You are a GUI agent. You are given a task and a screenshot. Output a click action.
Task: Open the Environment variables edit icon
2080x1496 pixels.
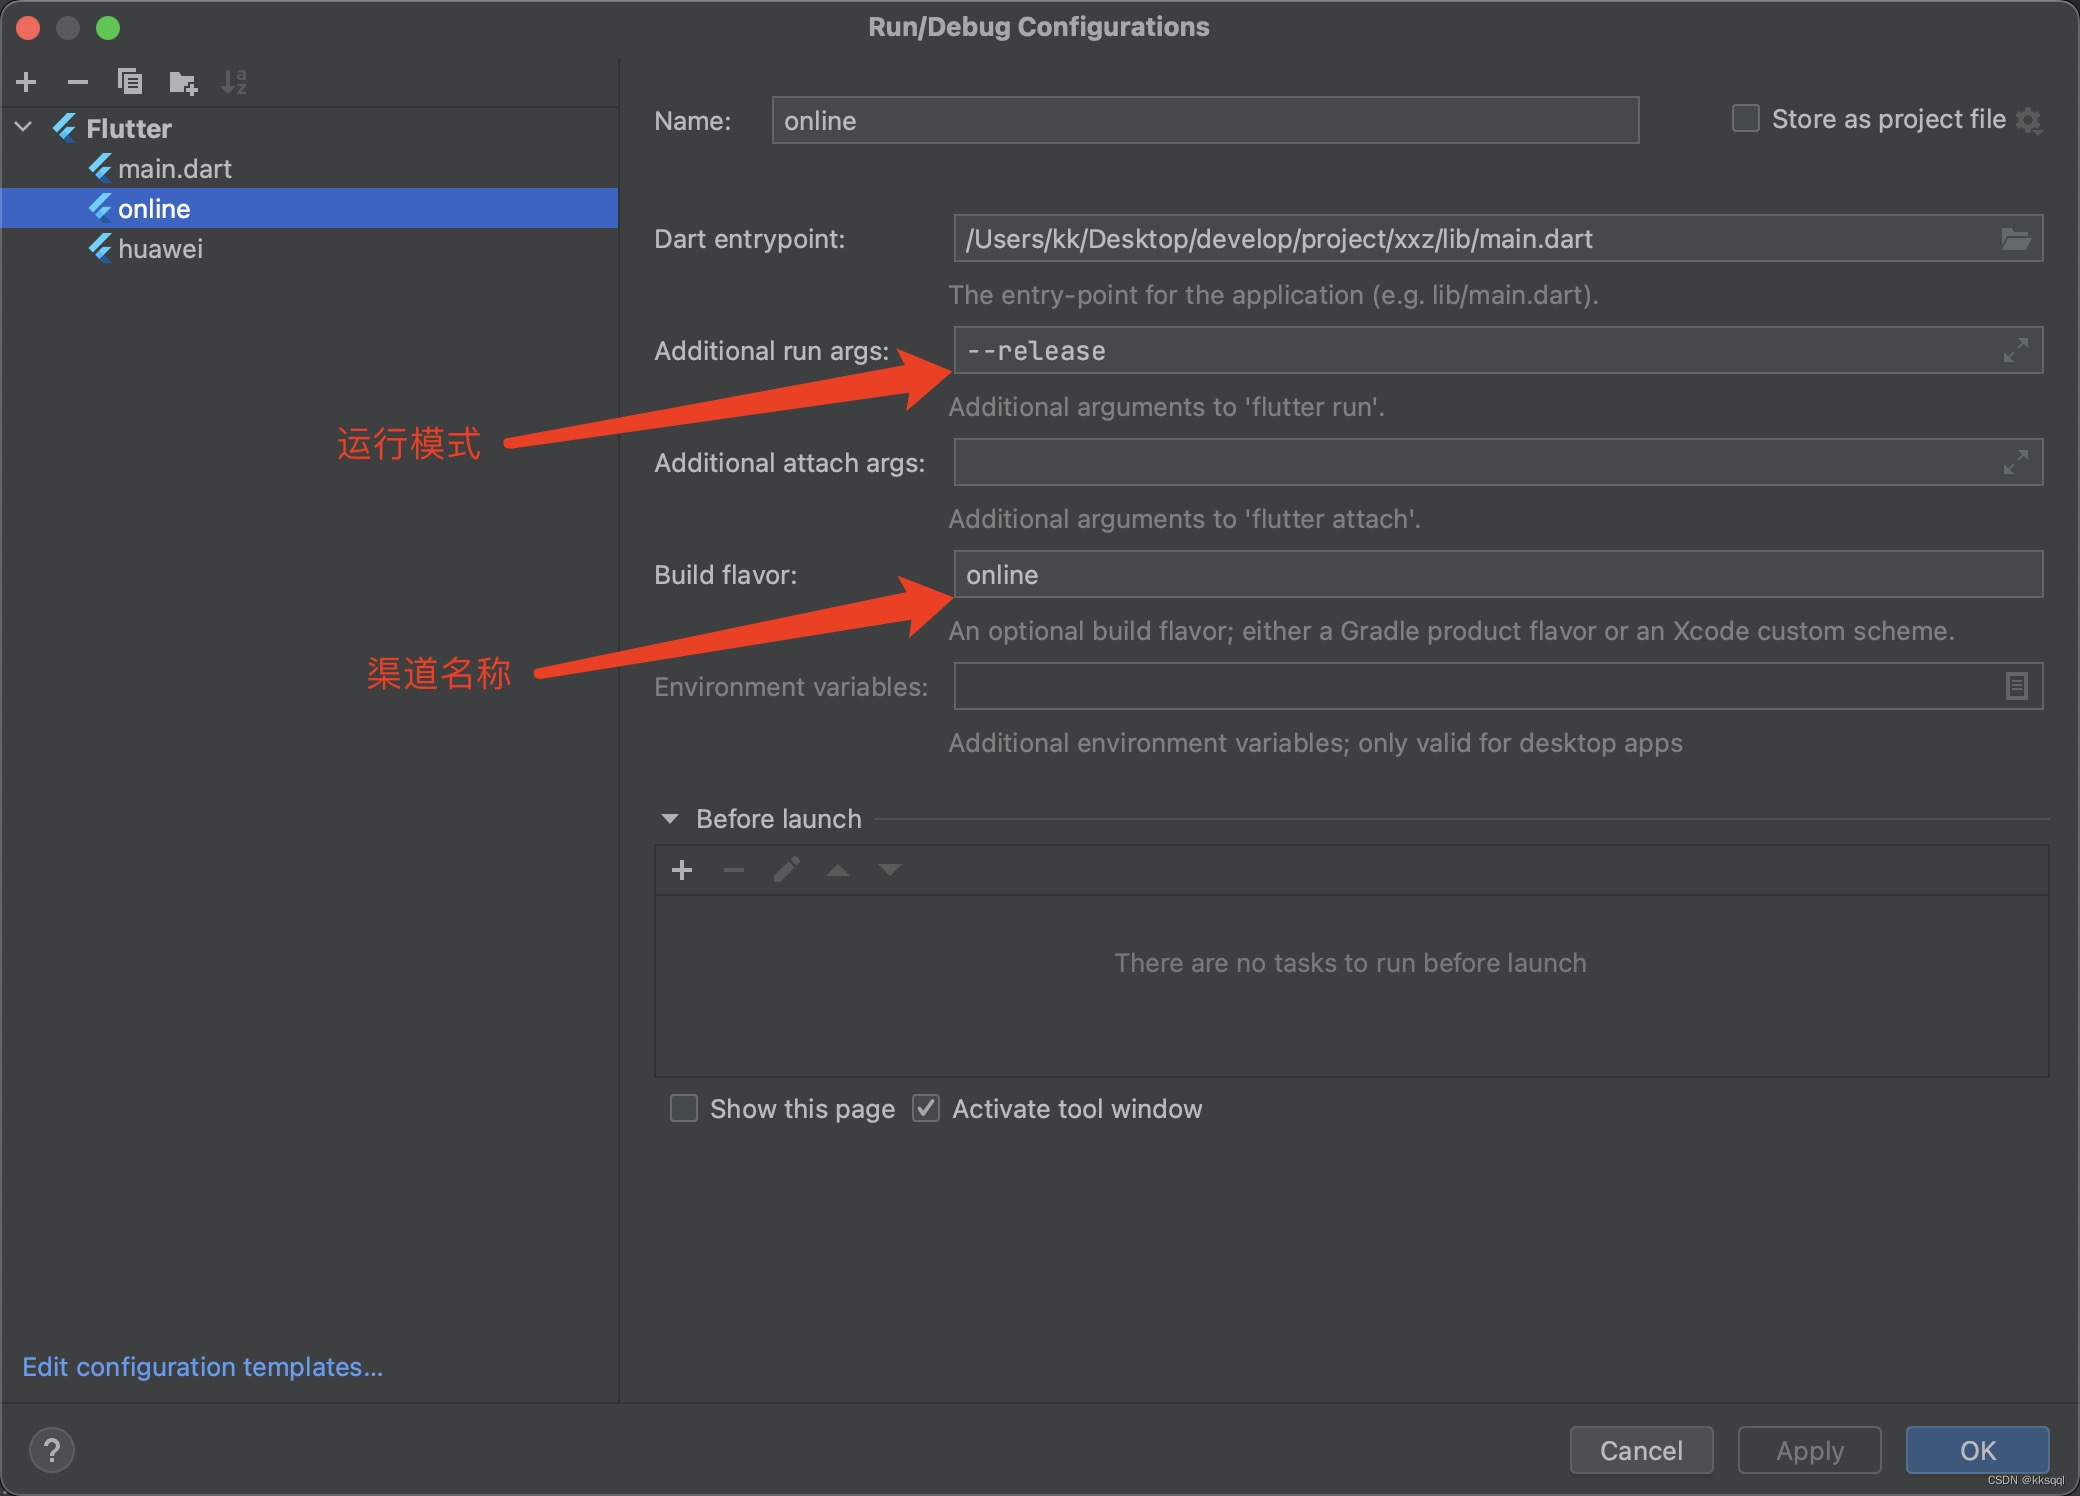[2016, 687]
